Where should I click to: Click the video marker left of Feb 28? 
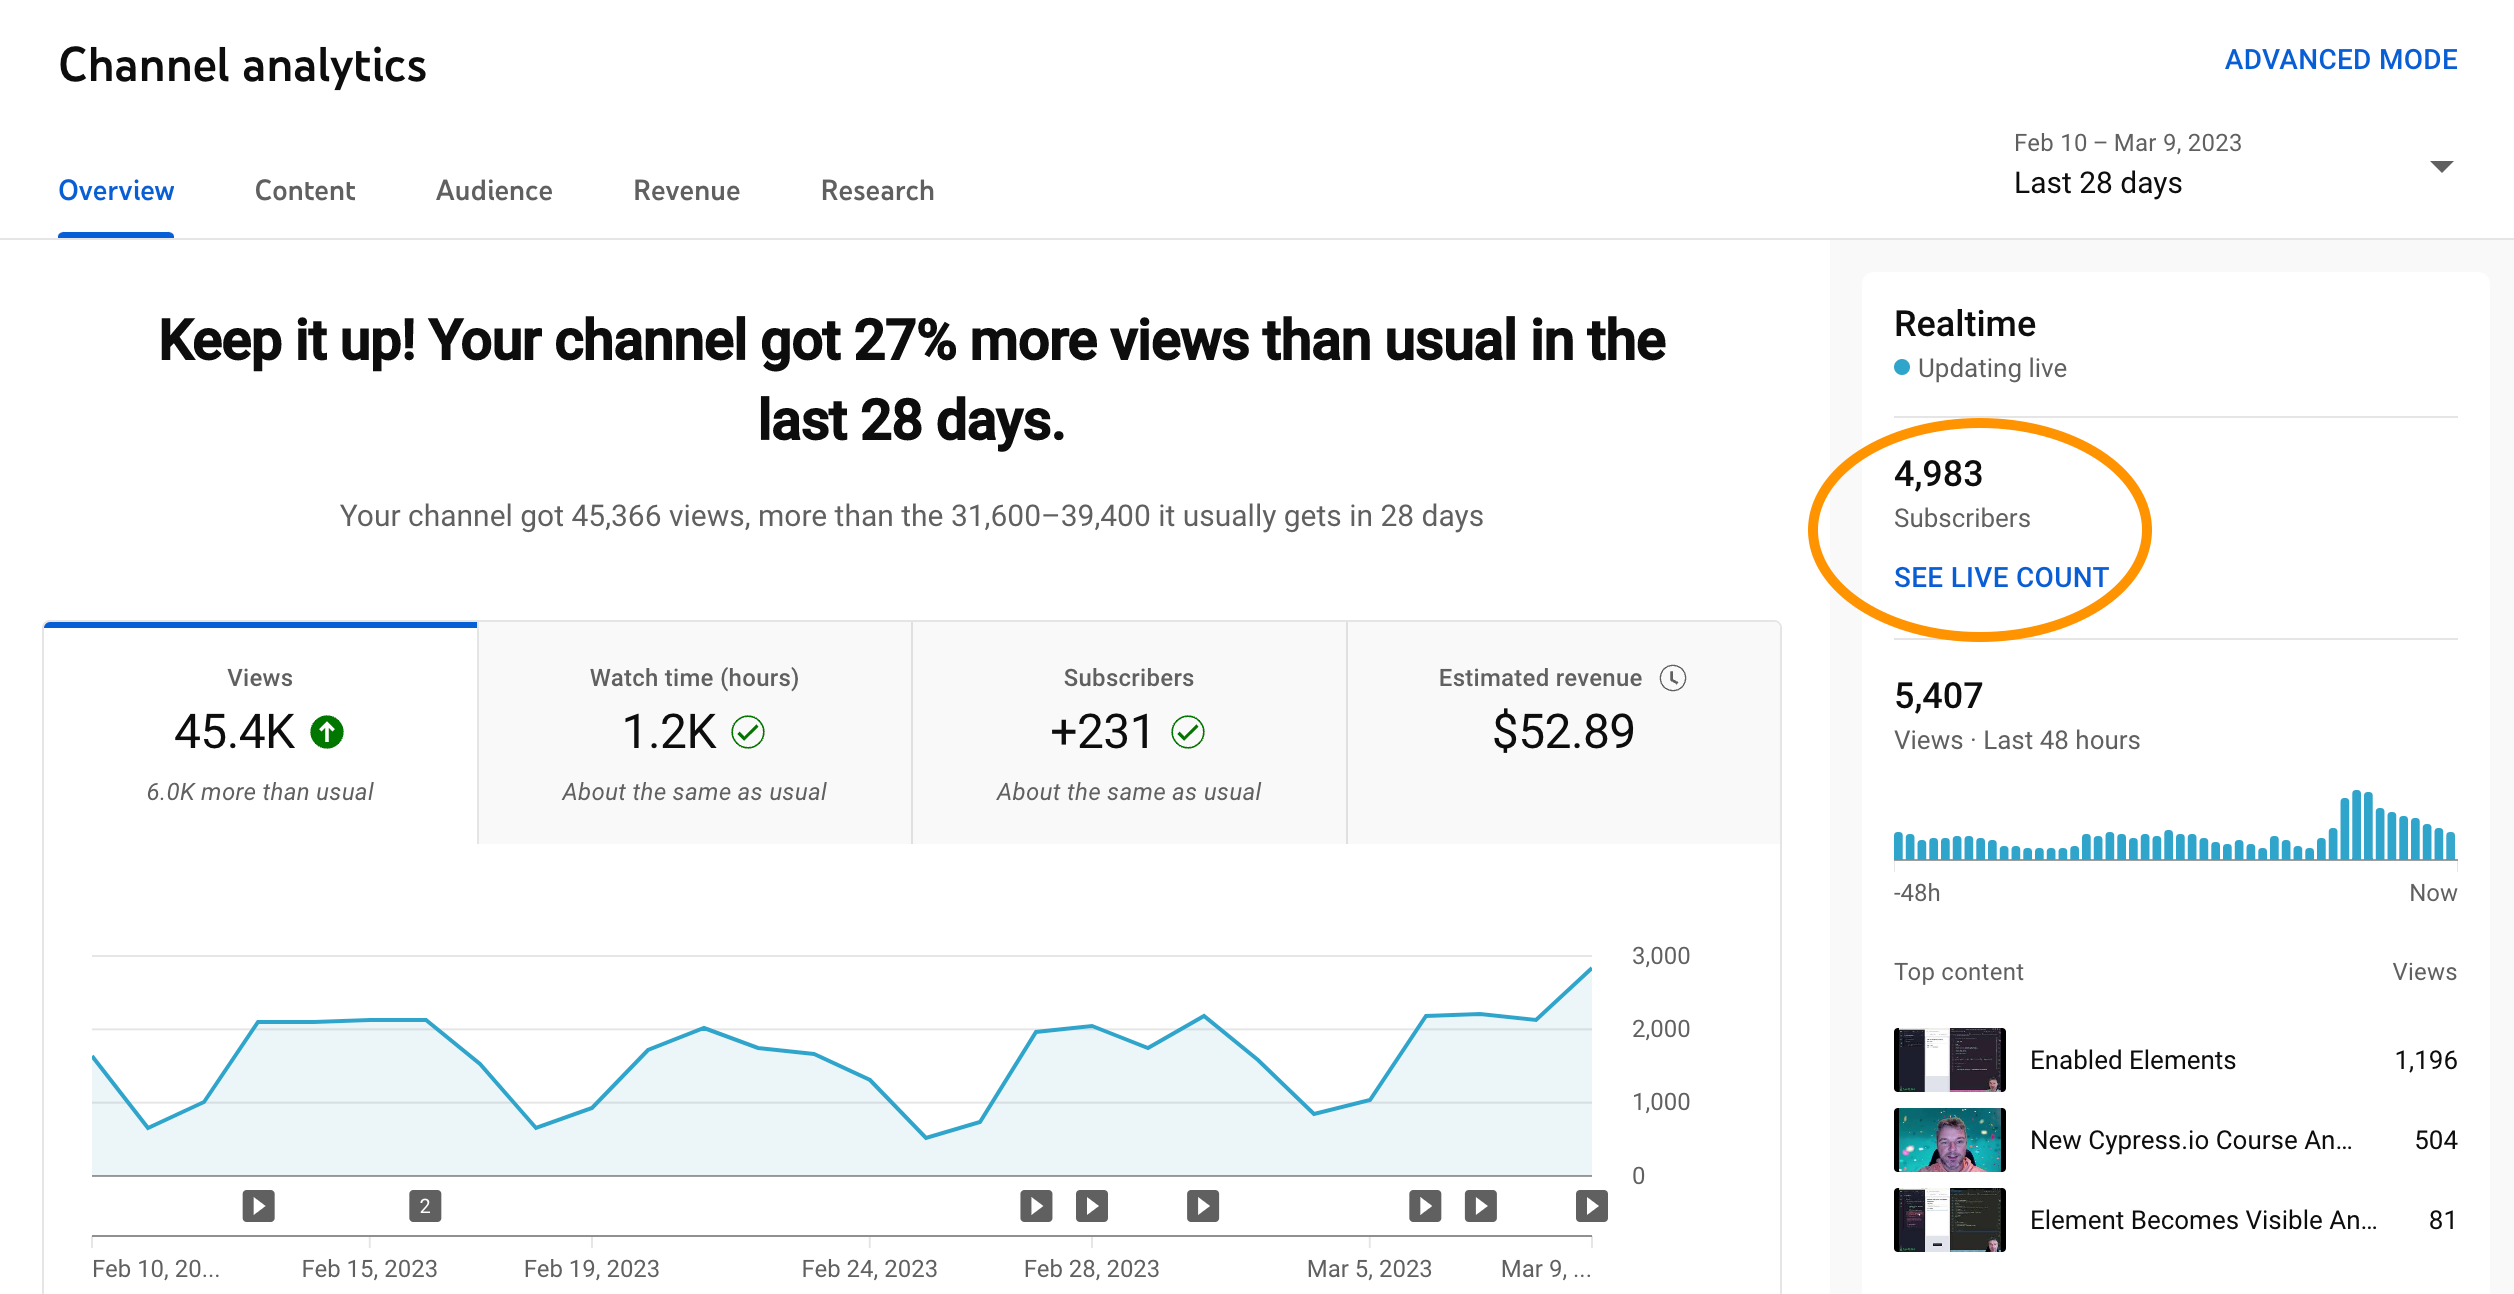[x=1036, y=1206]
